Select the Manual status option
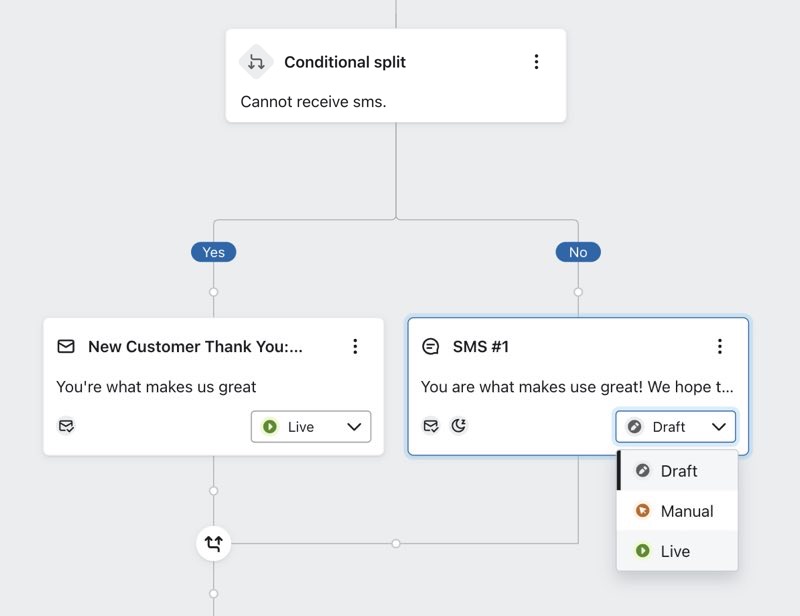 686,511
